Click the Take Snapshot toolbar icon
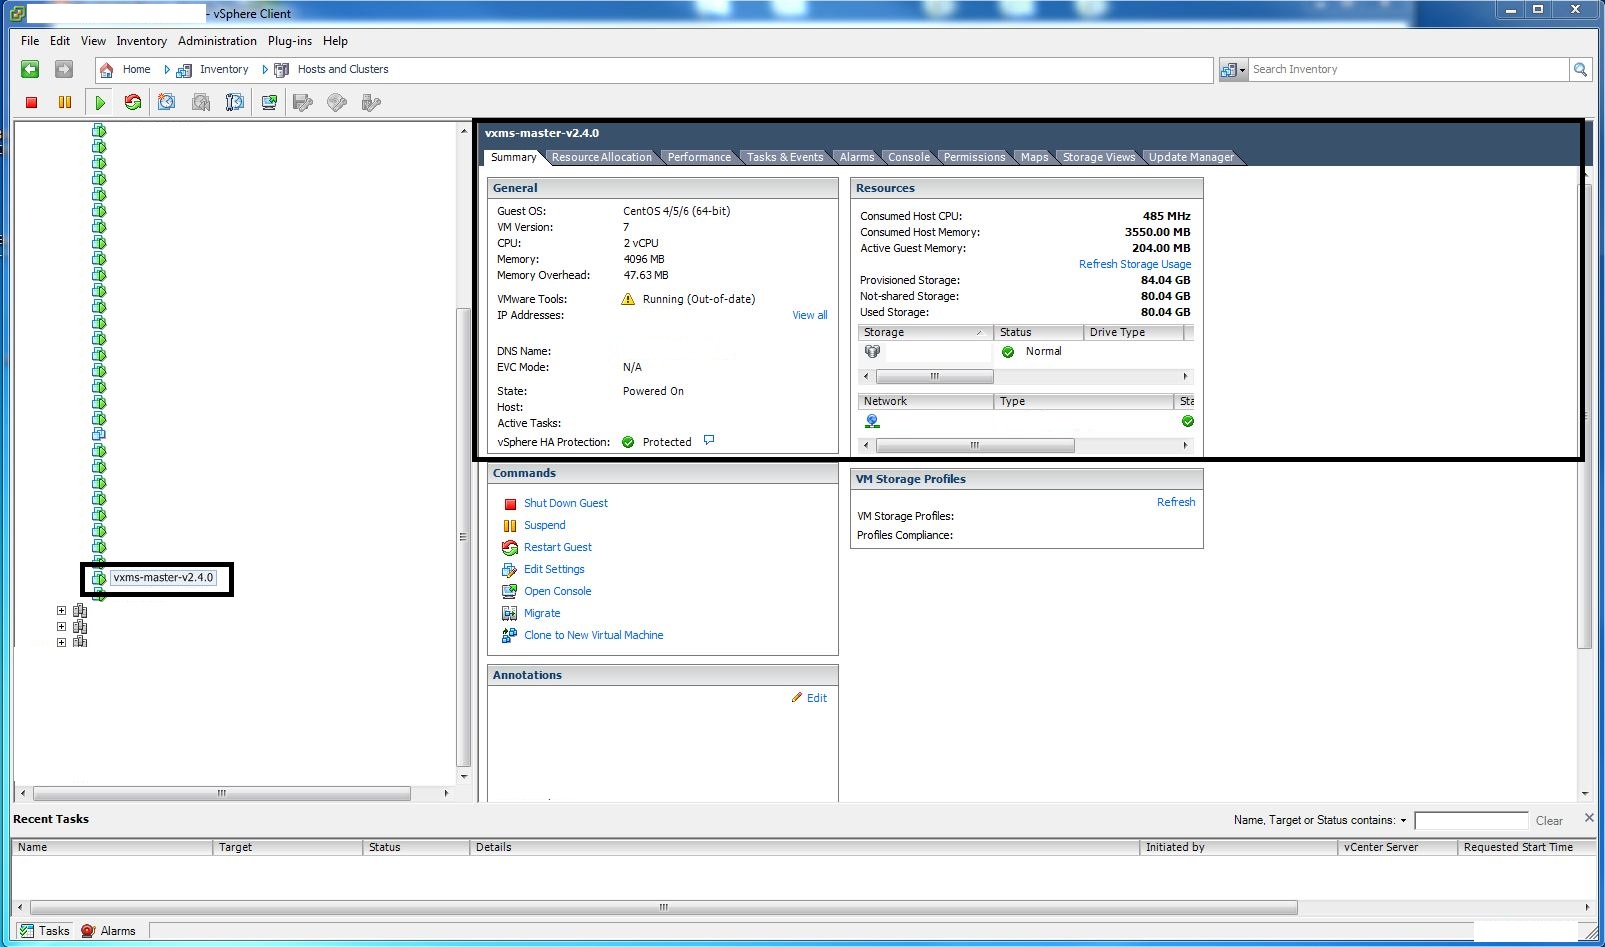Image resolution: width=1605 pixels, height=947 pixels. pos(166,102)
